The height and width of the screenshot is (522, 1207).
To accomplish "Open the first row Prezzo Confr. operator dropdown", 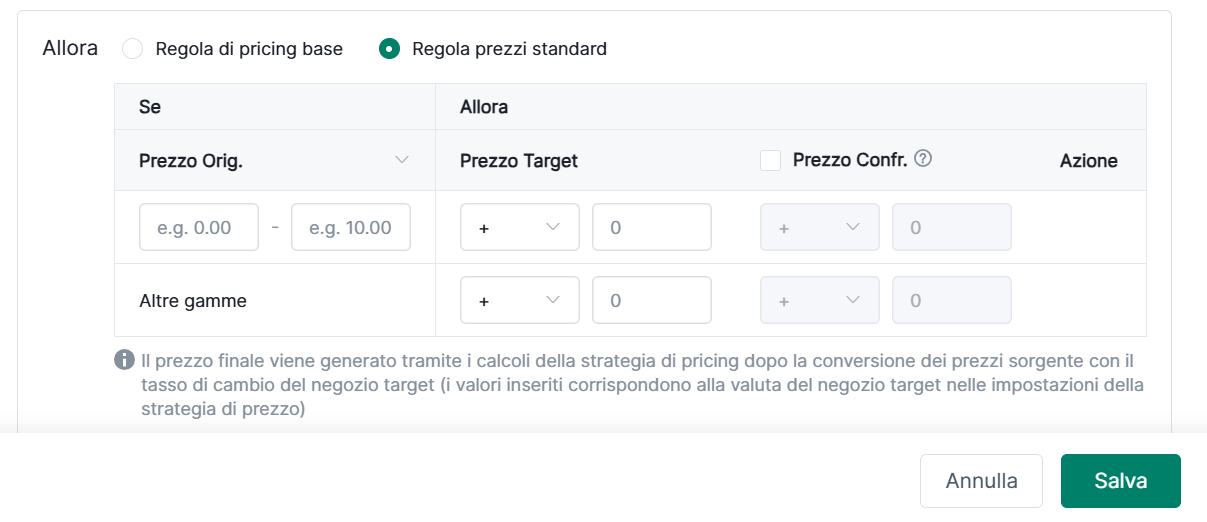I will coord(819,227).
